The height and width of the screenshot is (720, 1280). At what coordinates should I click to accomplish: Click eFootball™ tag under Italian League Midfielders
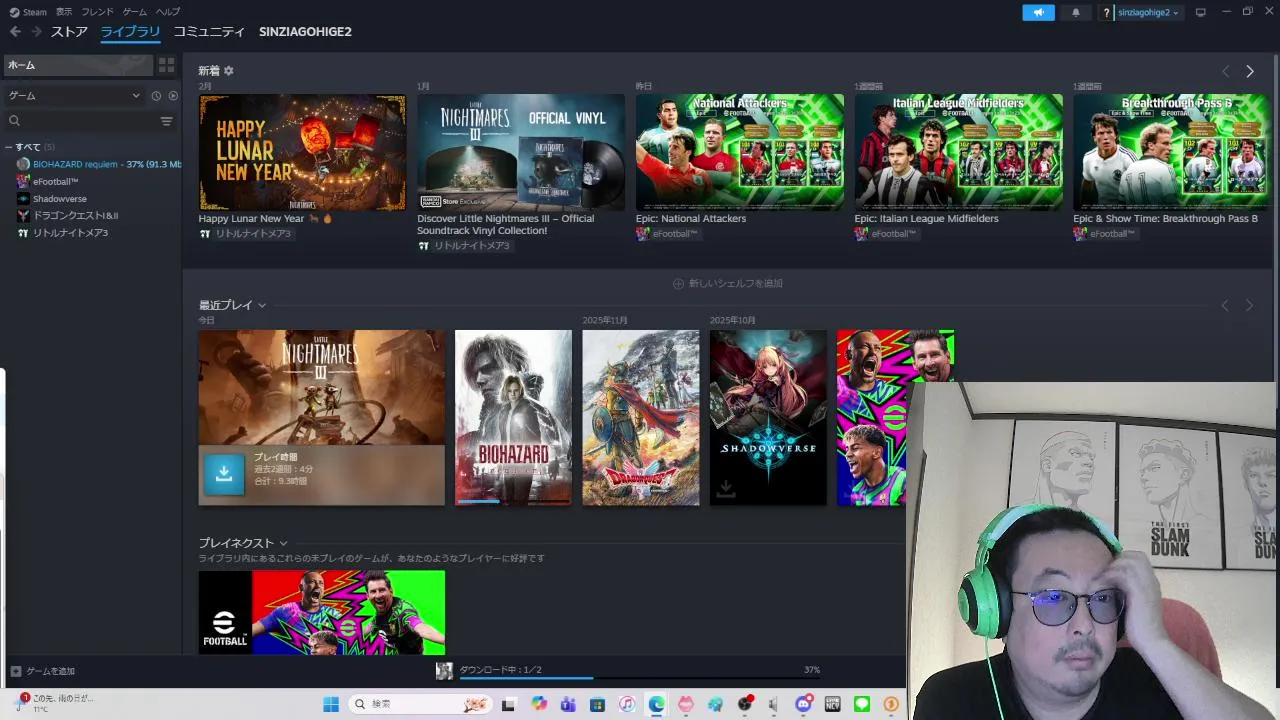(886, 234)
